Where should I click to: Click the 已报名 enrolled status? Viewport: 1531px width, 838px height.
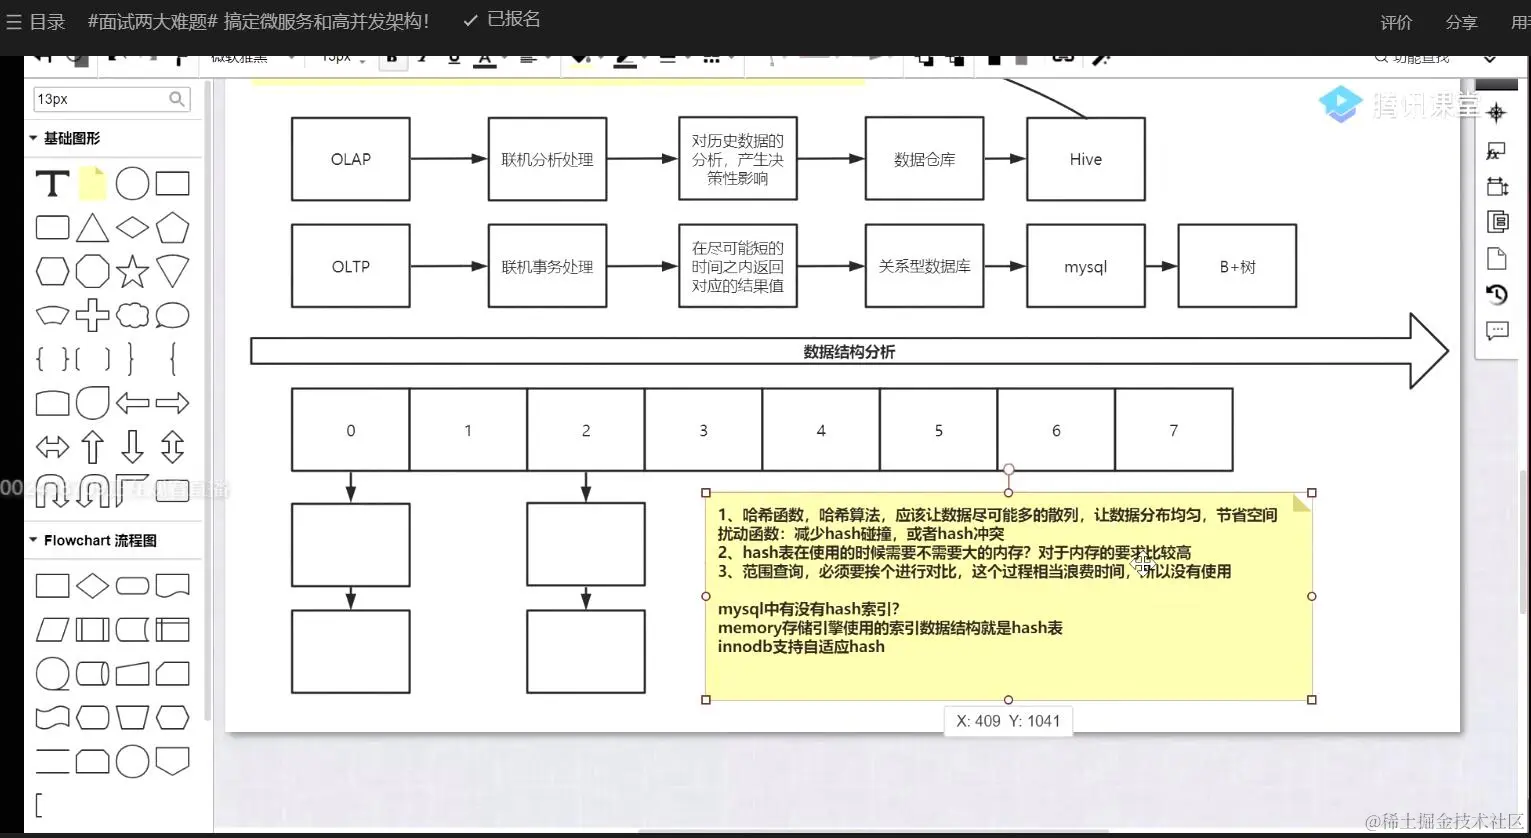point(502,20)
